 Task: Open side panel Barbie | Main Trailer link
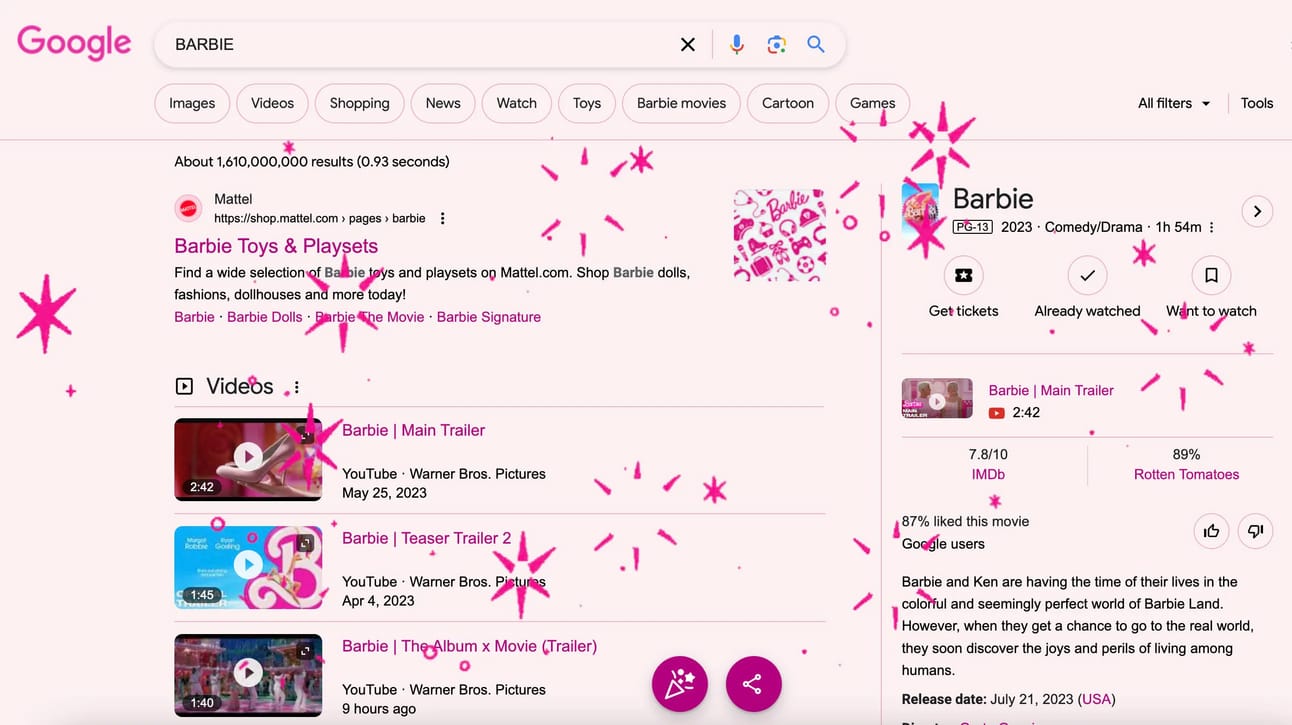point(1051,390)
